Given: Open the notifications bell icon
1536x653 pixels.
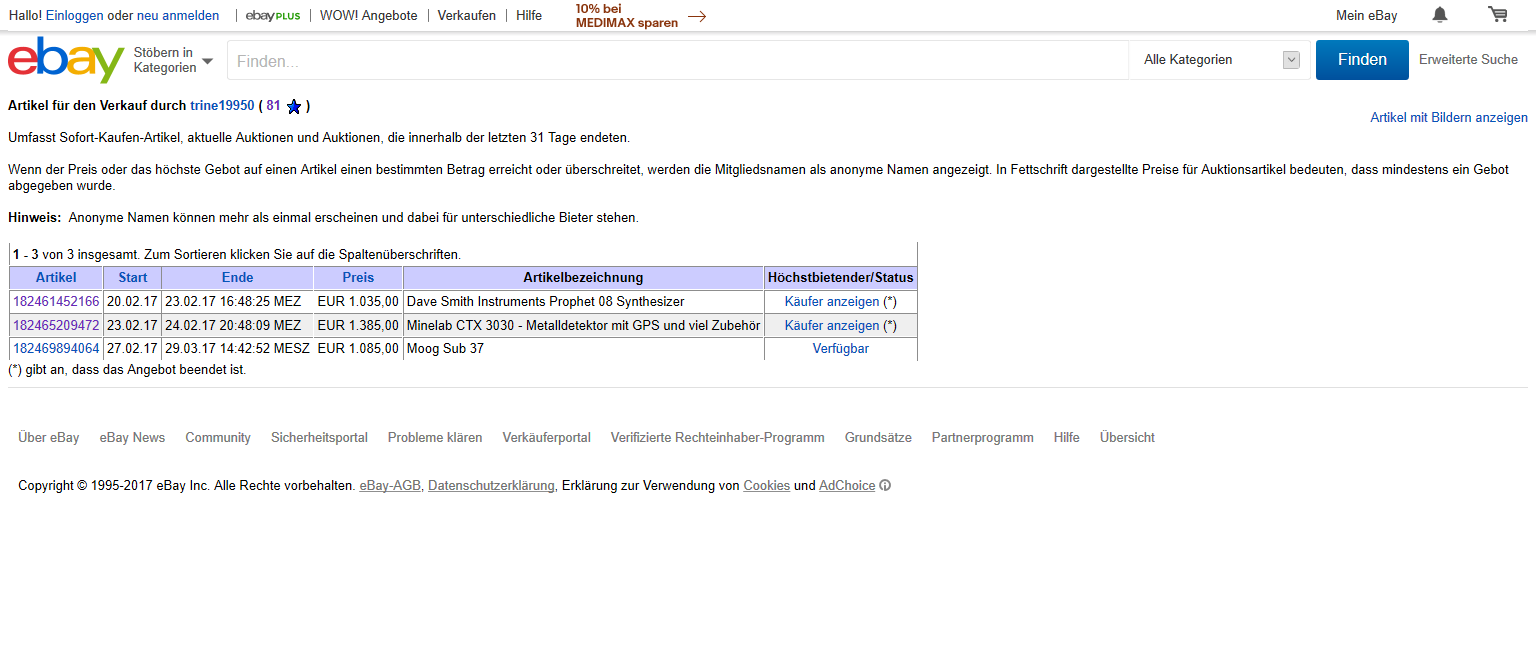Looking at the screenshot, I should click(x=1439, y=15).
